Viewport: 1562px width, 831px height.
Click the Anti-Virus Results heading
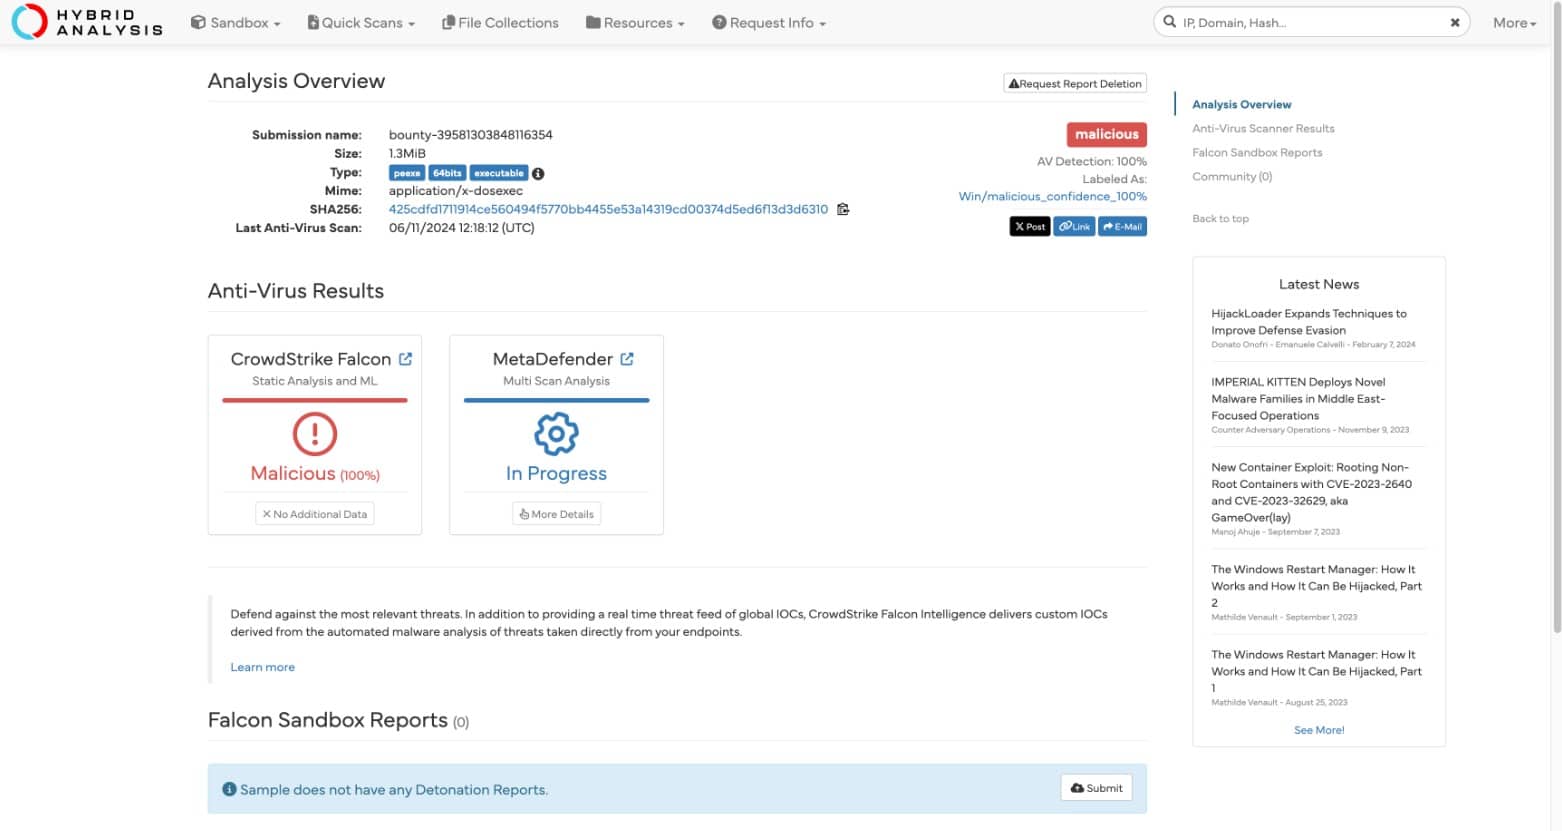[296, 291]
